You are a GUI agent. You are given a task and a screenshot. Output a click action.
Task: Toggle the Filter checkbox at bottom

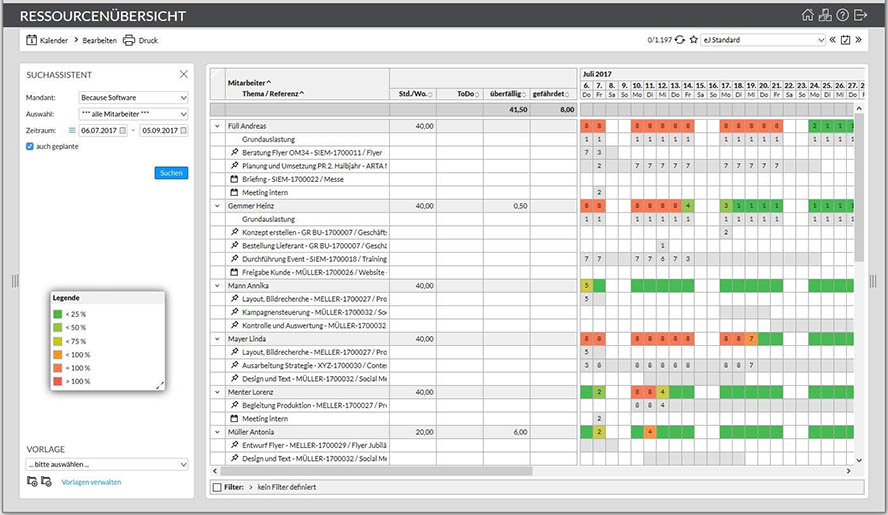click(217, 486)
